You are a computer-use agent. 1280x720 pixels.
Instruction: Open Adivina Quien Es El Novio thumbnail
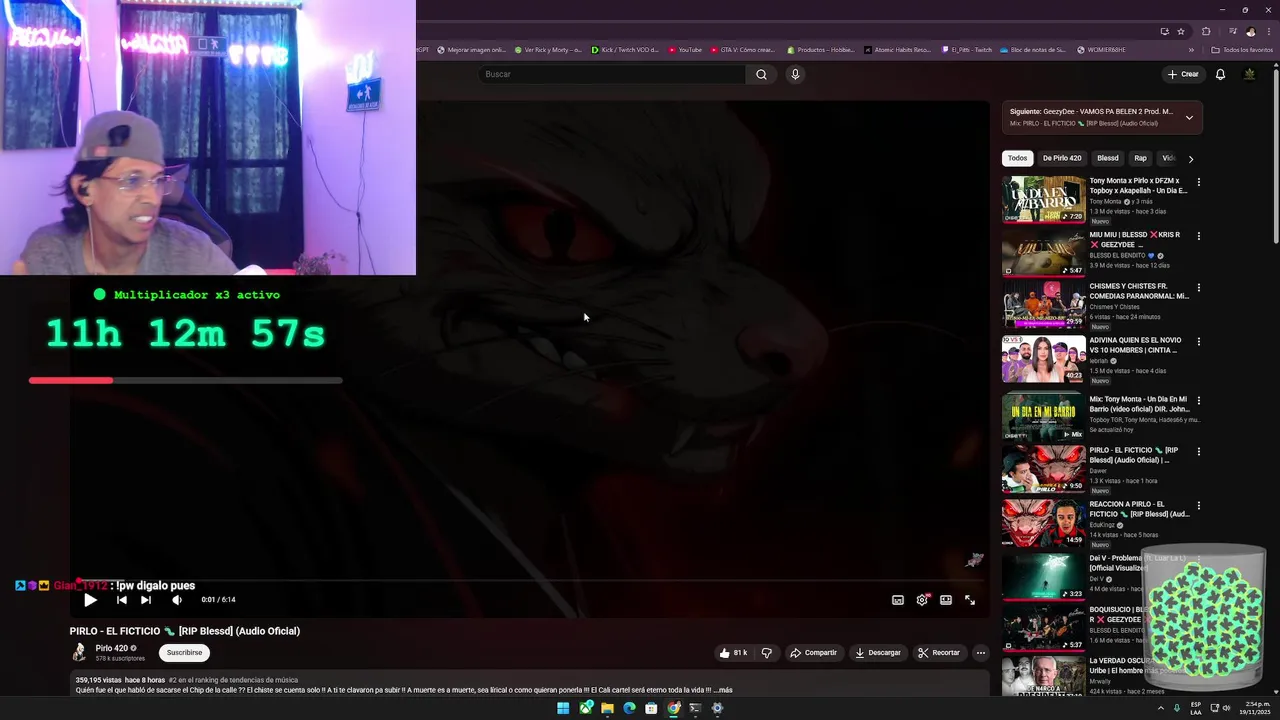[x=1044, y=359]
